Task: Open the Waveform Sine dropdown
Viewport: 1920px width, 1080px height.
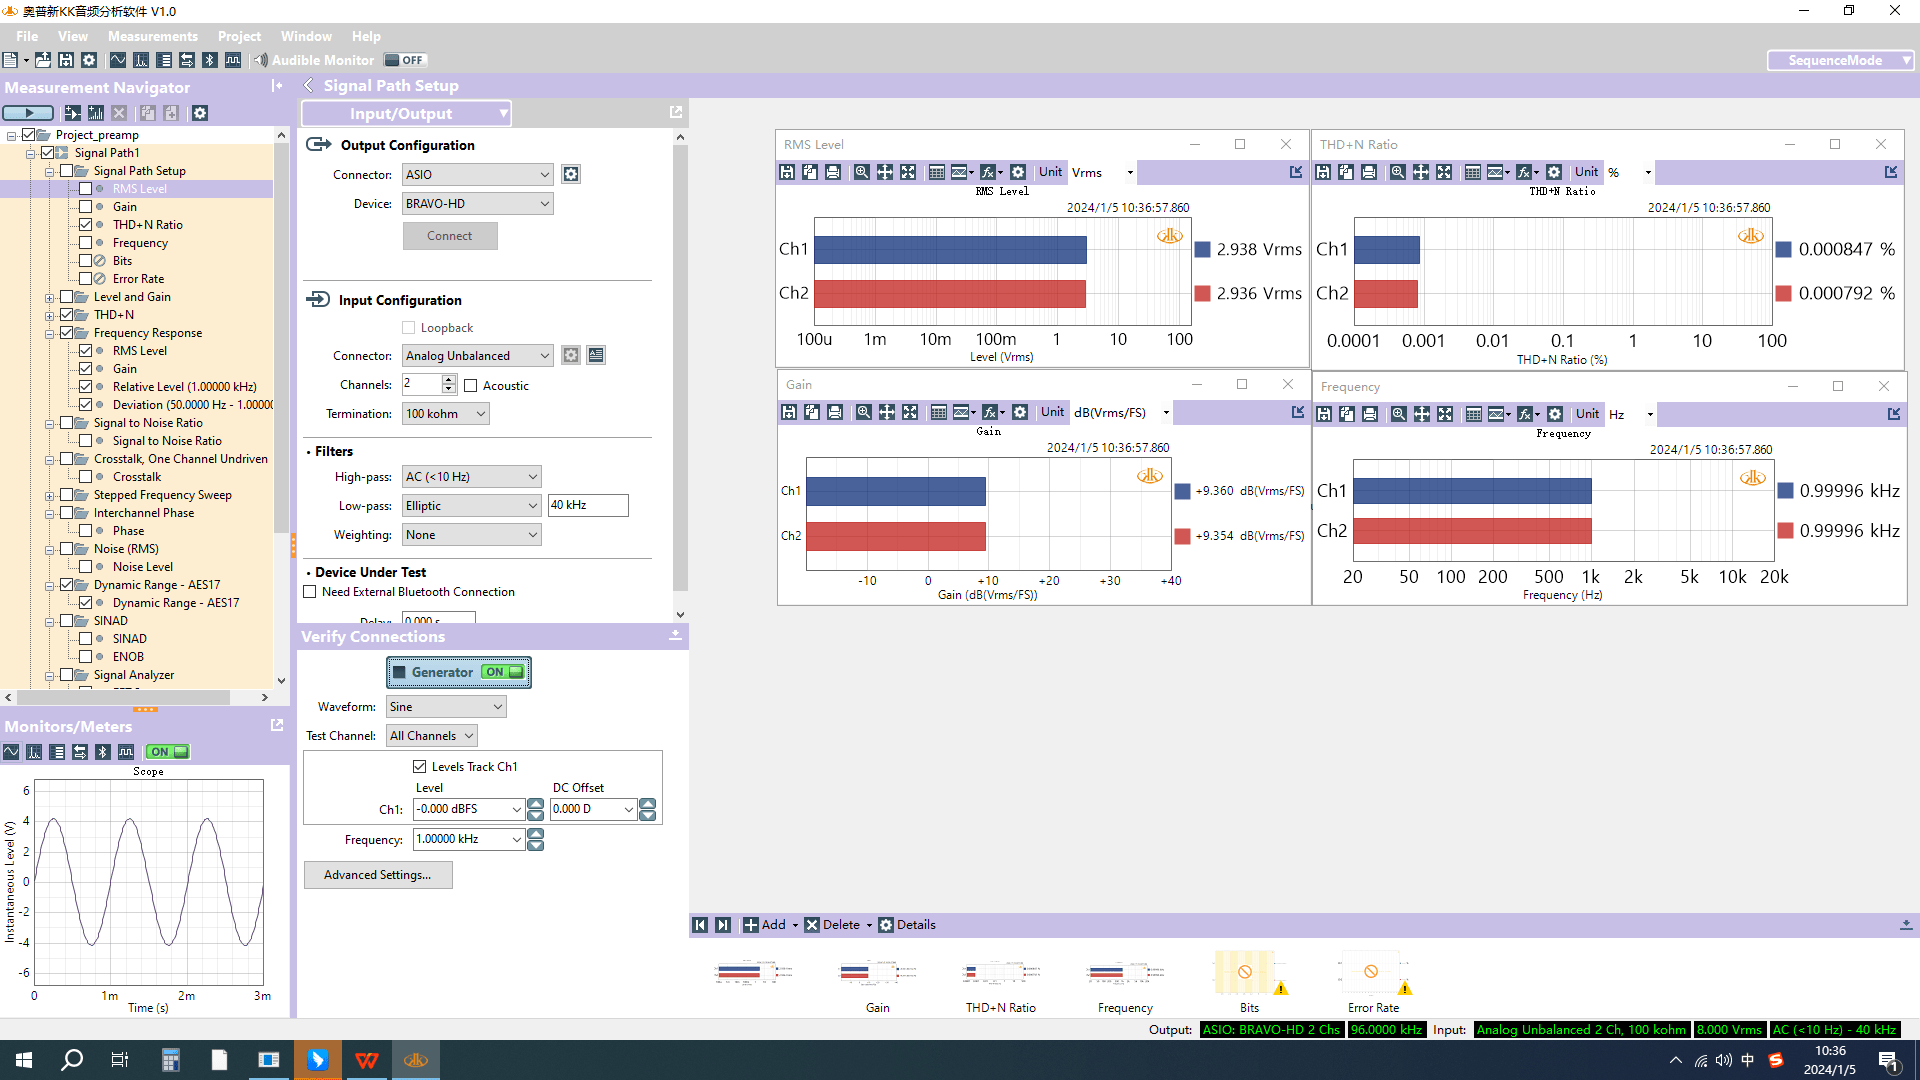Action: [445, 707]
